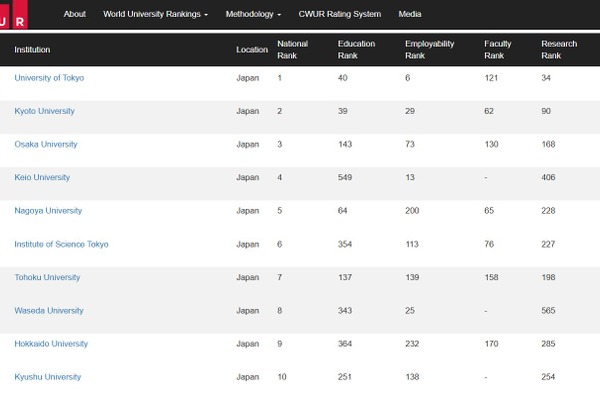
Task: Click the CWUR logo
Action: (14, 15)
